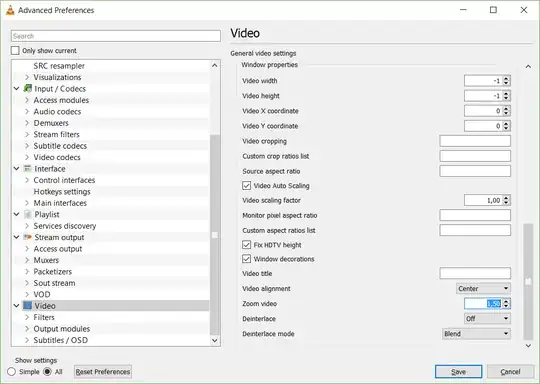Select VOD tree item

(x=42, y=294)
